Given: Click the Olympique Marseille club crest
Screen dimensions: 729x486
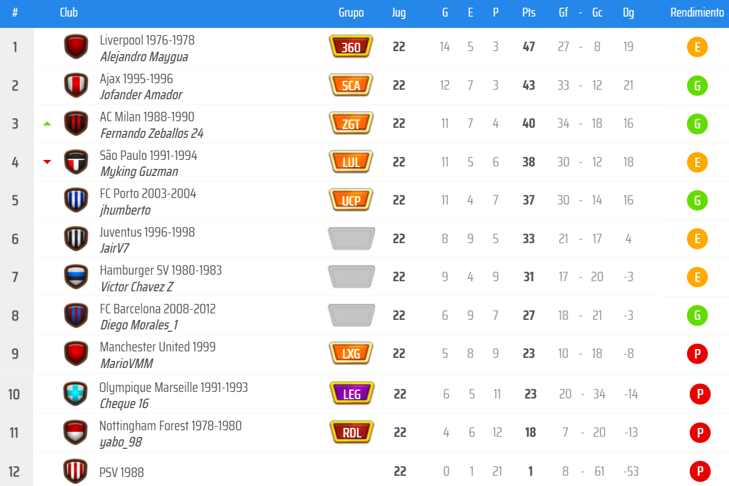Looking at the screenshot, I should [76, 393].
